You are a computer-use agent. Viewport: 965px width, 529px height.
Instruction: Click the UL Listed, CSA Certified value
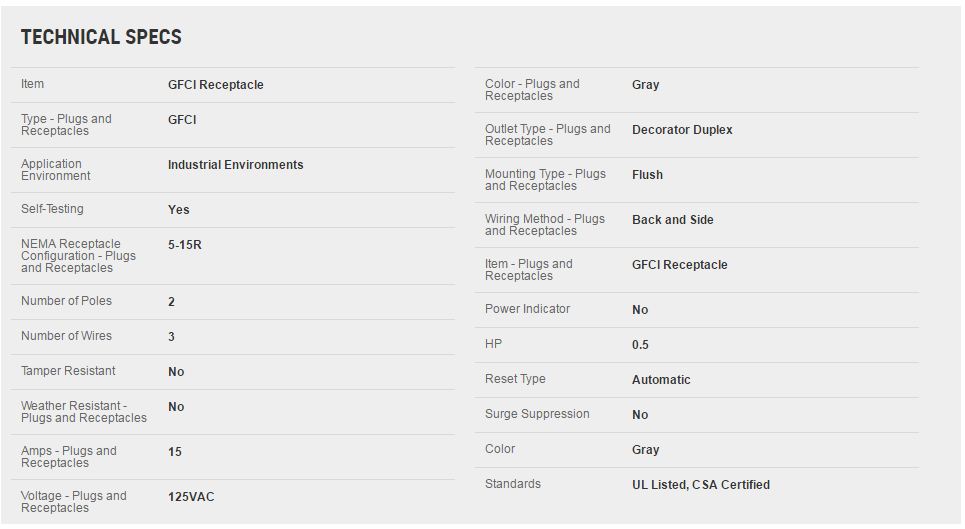tap(700, 485)
